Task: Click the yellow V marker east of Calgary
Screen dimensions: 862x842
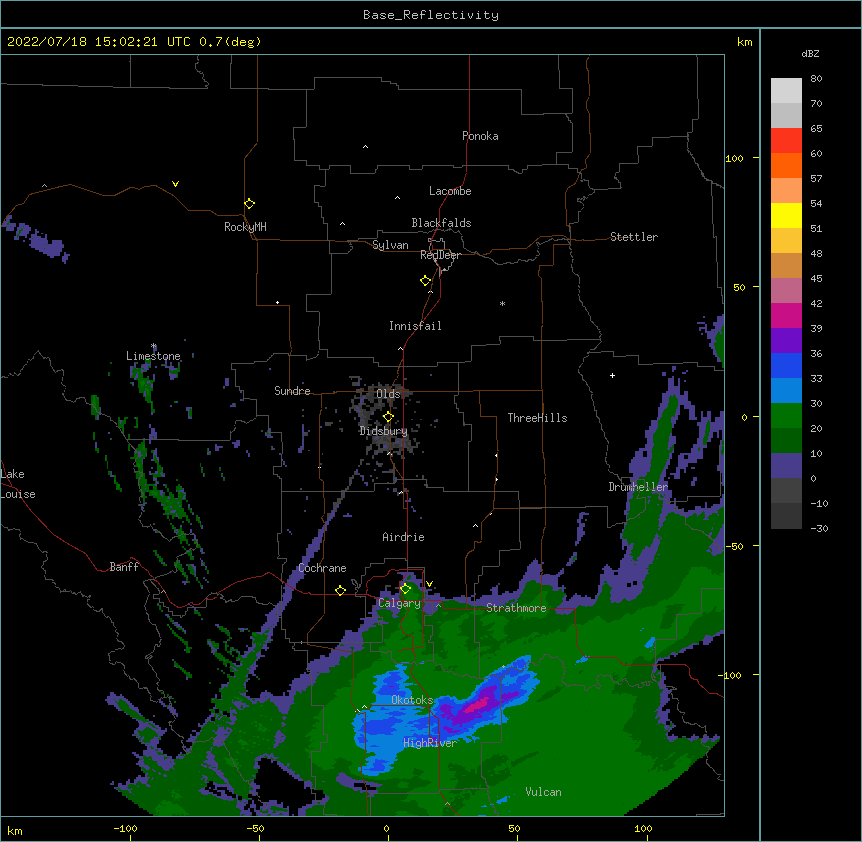Action: point(429,584)
